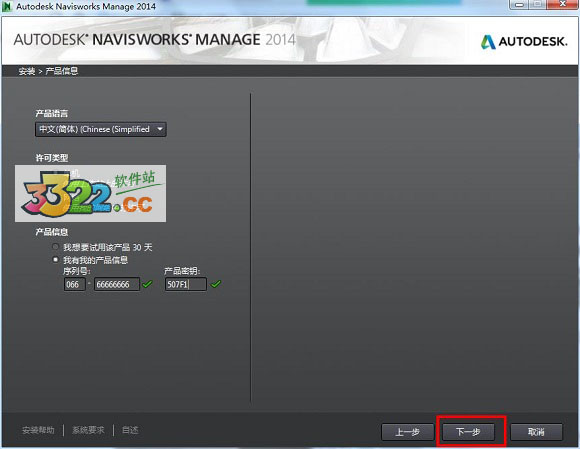Viewport: 580px width, 449px height.
Task: Click the Navisworks icon in the title bar
Action: 7,6
